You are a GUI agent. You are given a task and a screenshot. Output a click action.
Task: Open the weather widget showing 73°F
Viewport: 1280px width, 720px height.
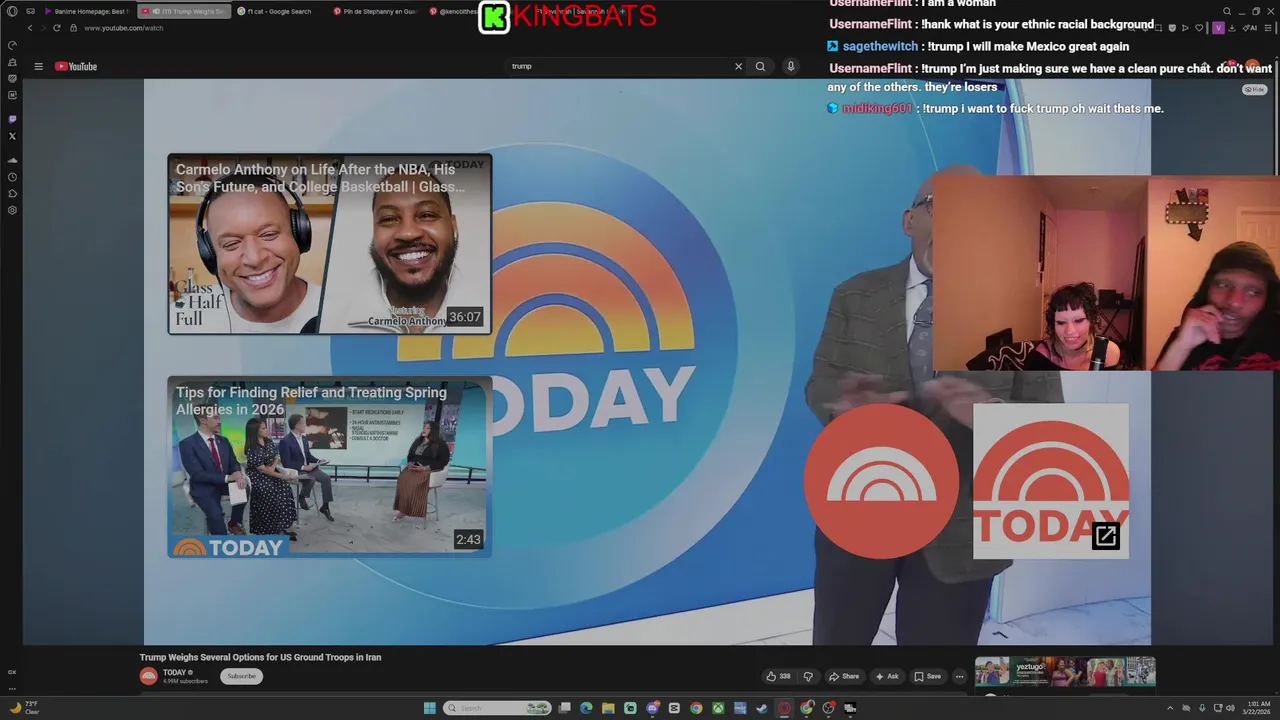point(24,707)
